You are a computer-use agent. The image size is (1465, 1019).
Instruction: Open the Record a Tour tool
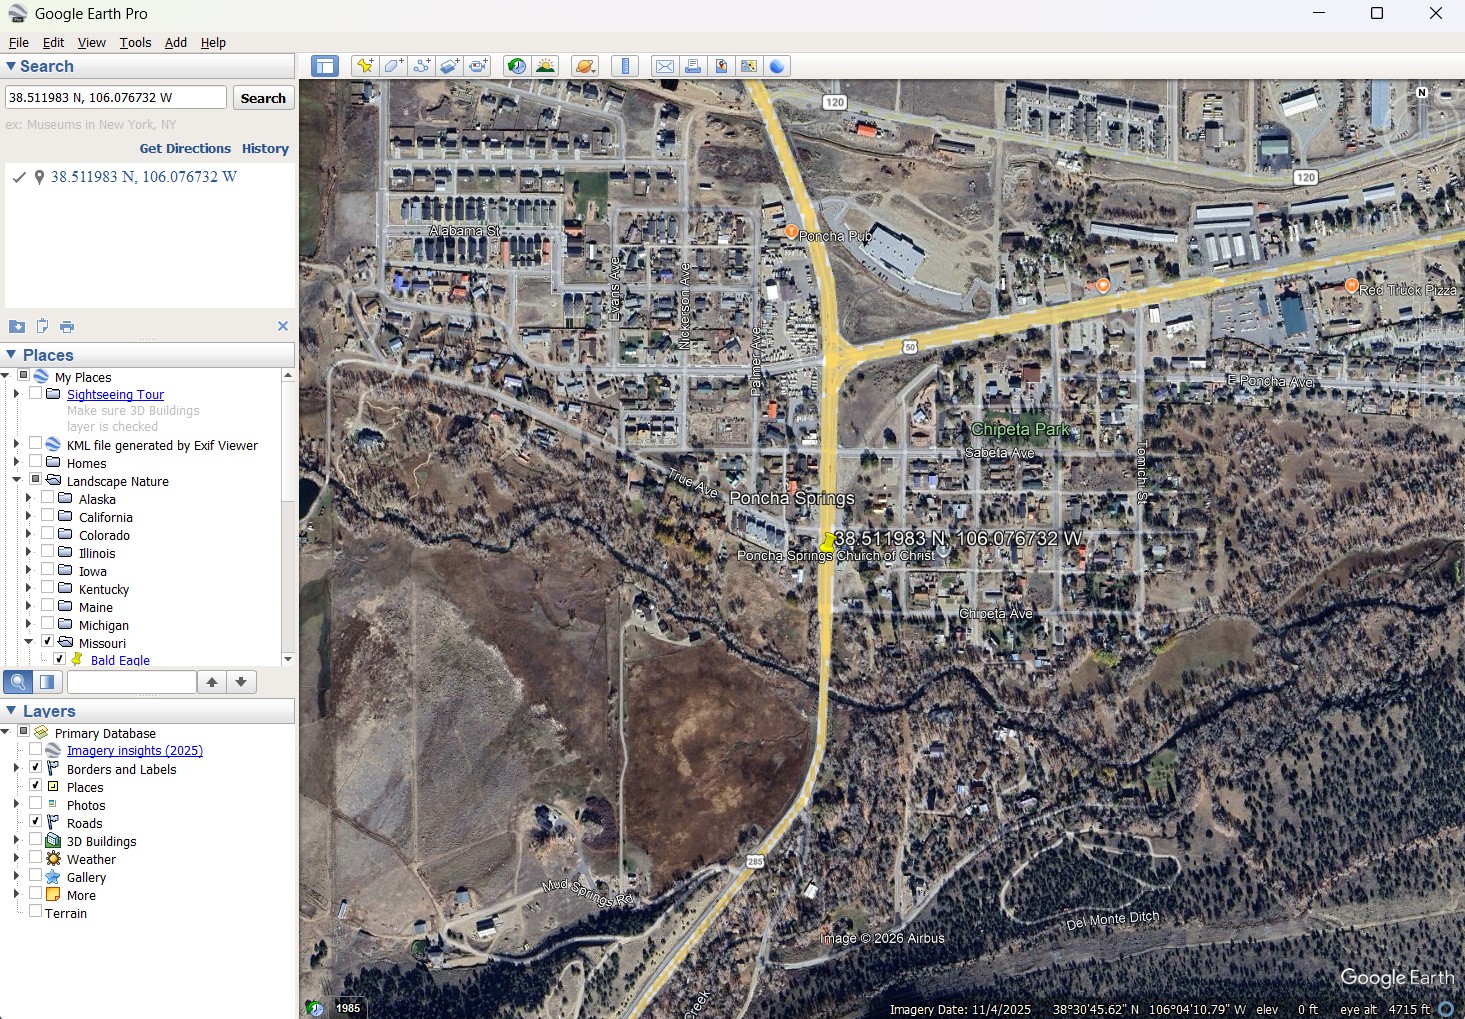pyautogui.click(x=479, y=66)
